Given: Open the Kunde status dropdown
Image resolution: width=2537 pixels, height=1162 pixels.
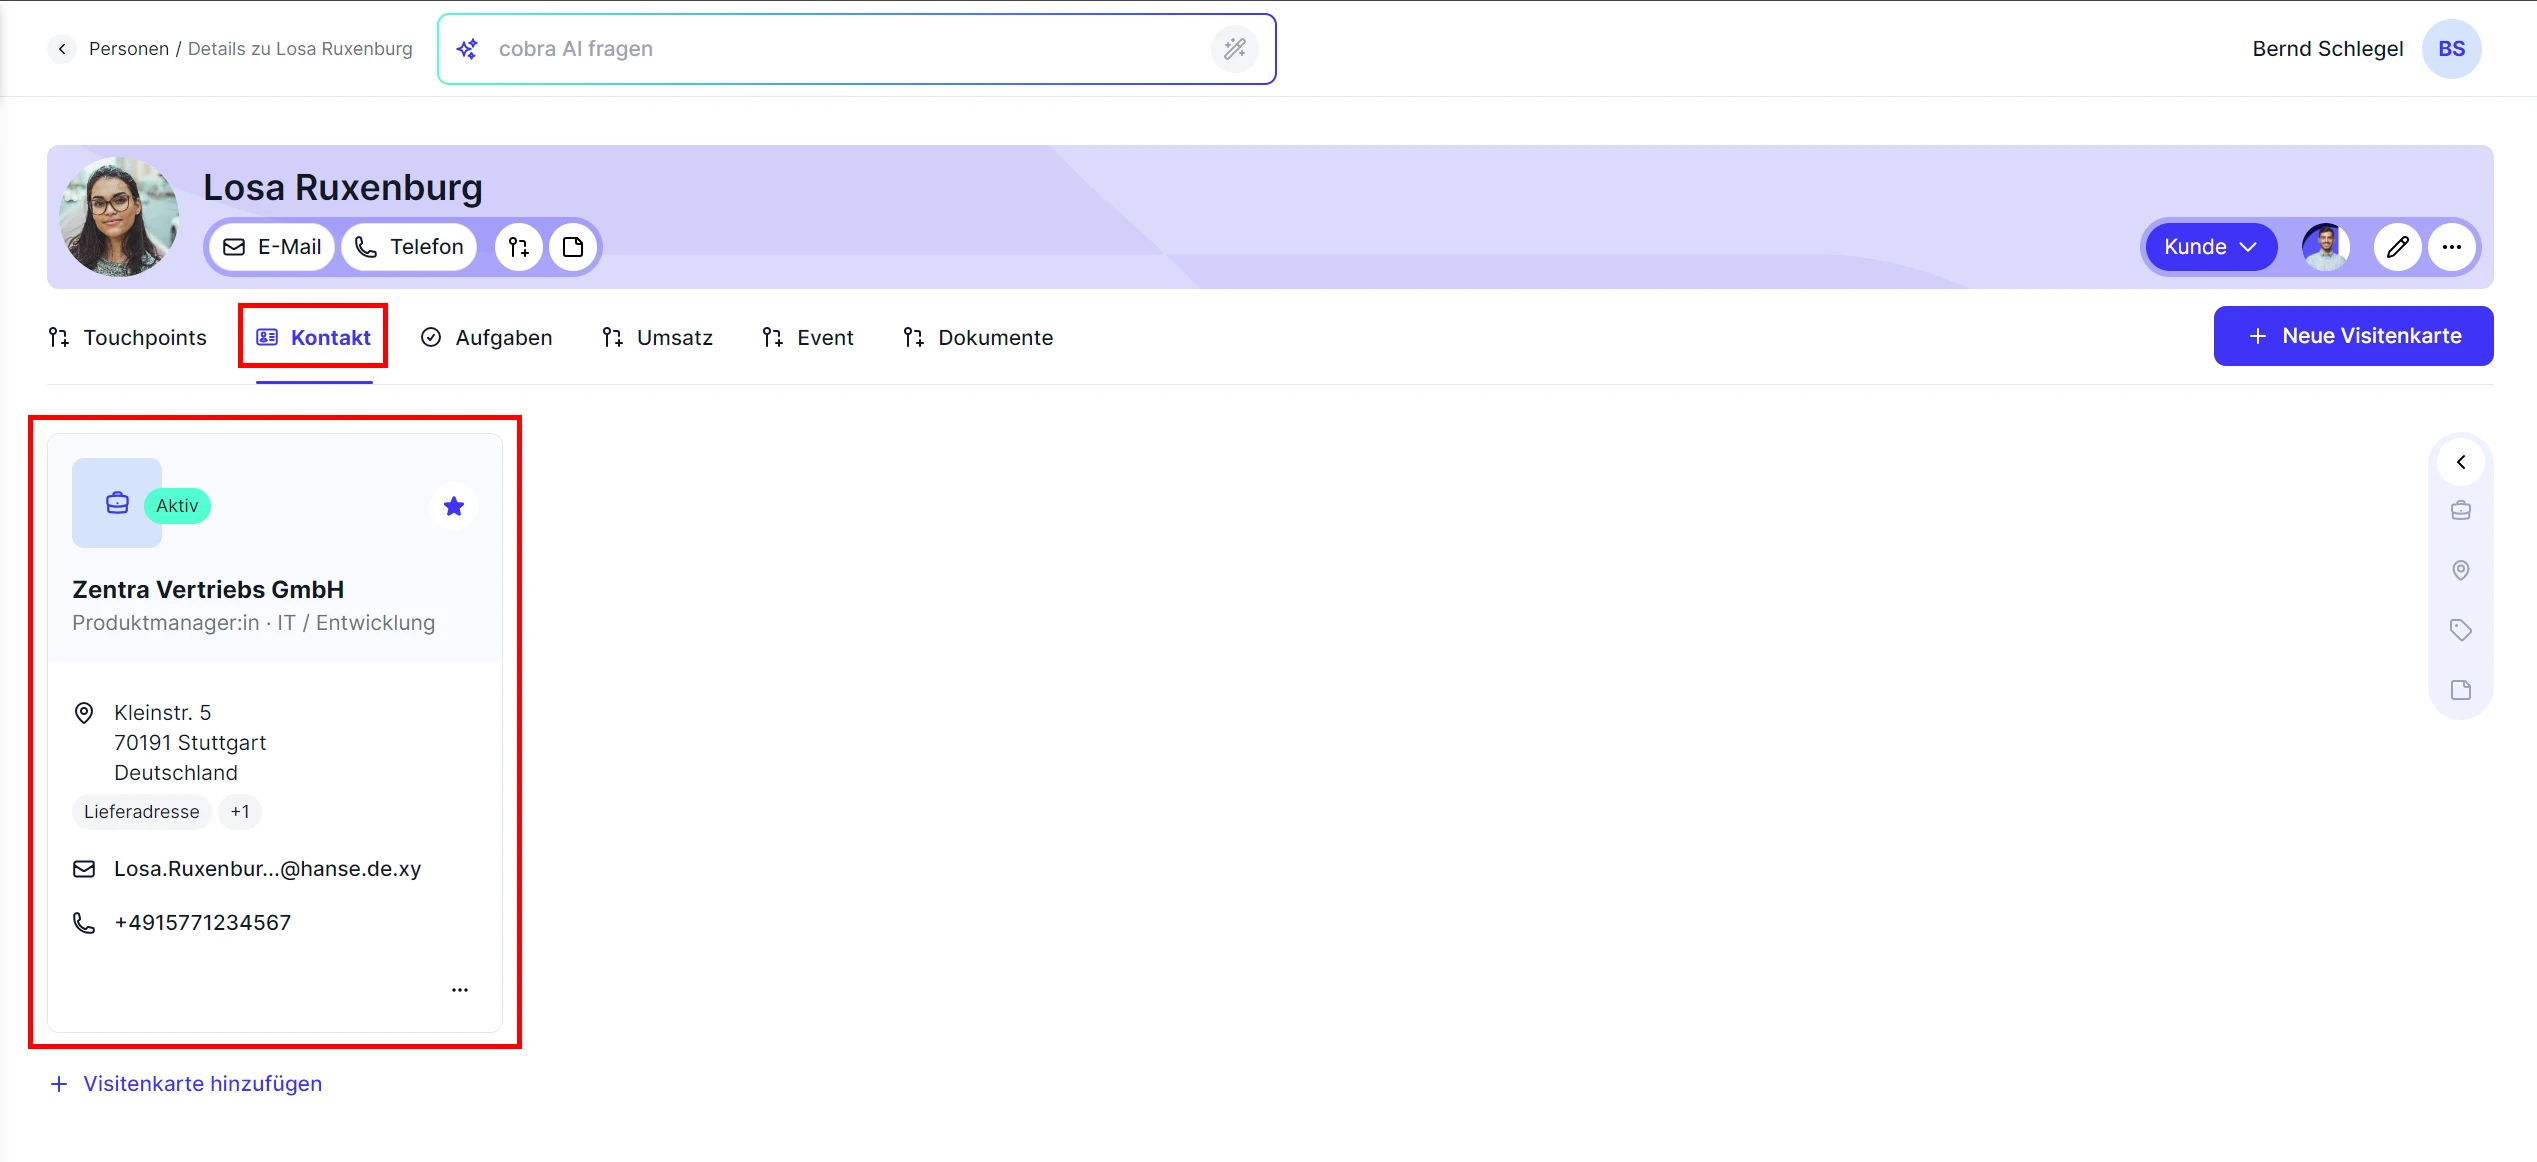Looking at the screenshot, I should pyautogui.click(x=2210, y=247).
